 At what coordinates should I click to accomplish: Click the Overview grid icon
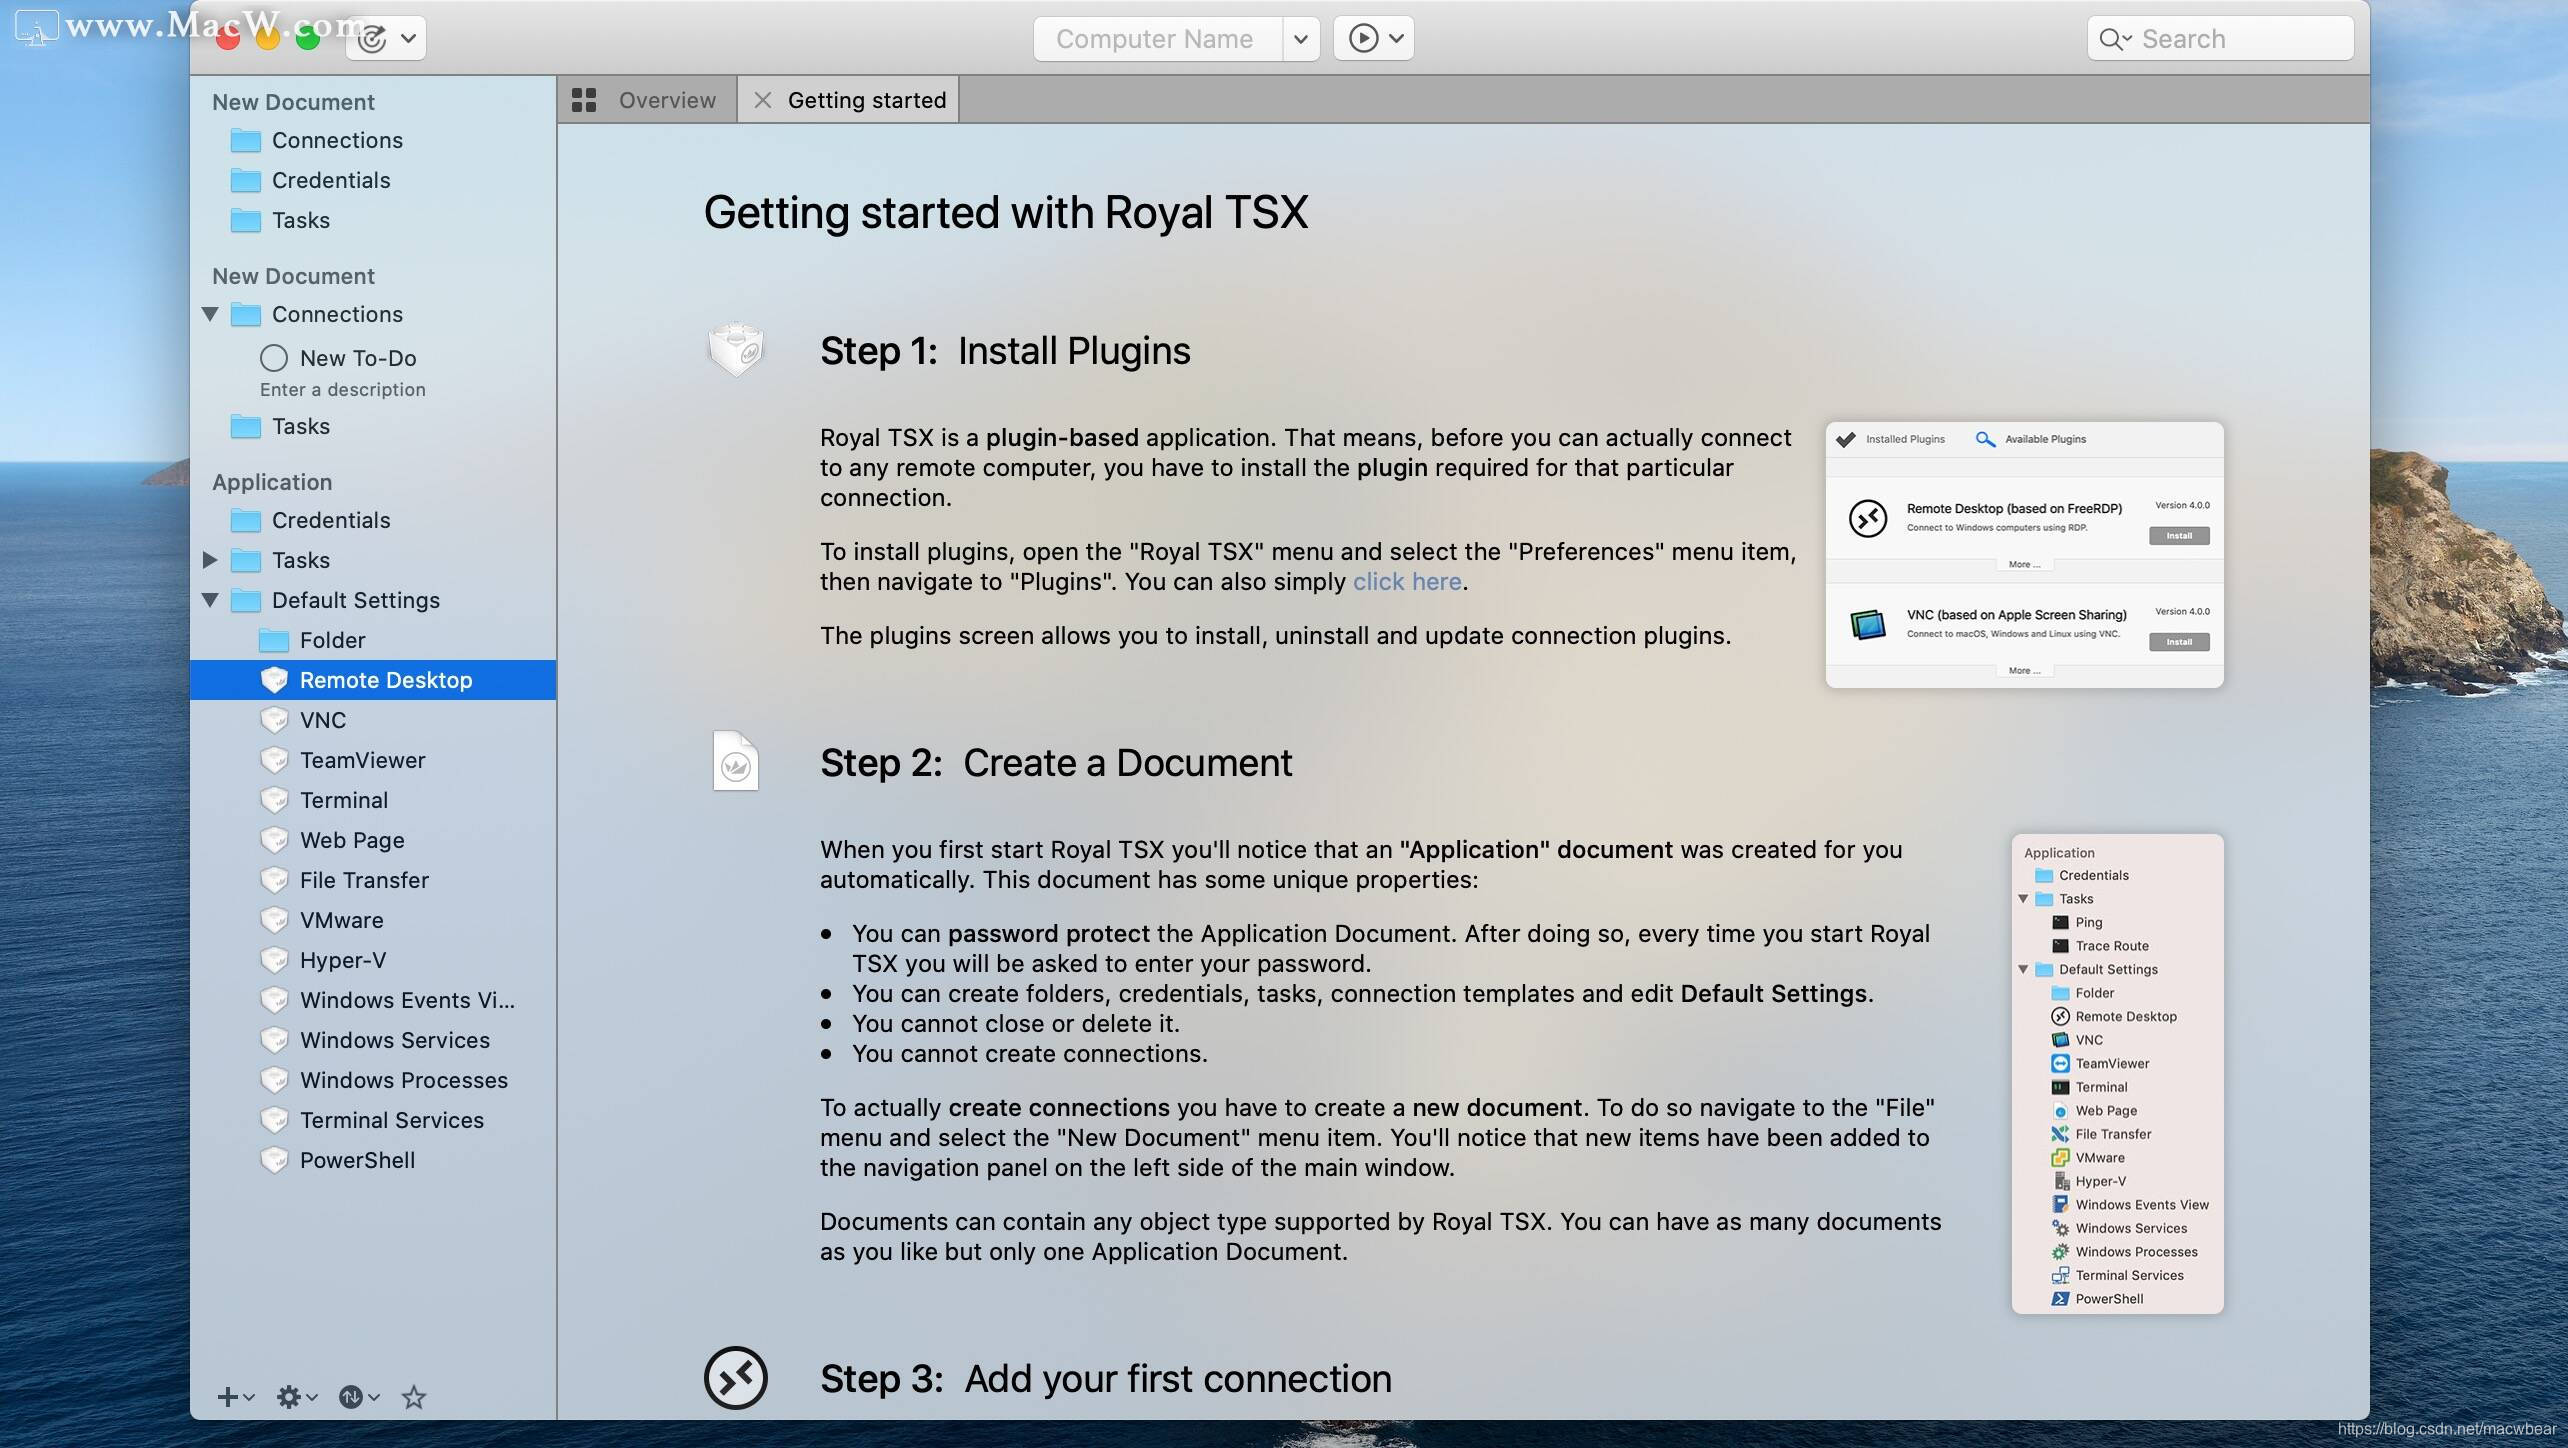[584, 100]
